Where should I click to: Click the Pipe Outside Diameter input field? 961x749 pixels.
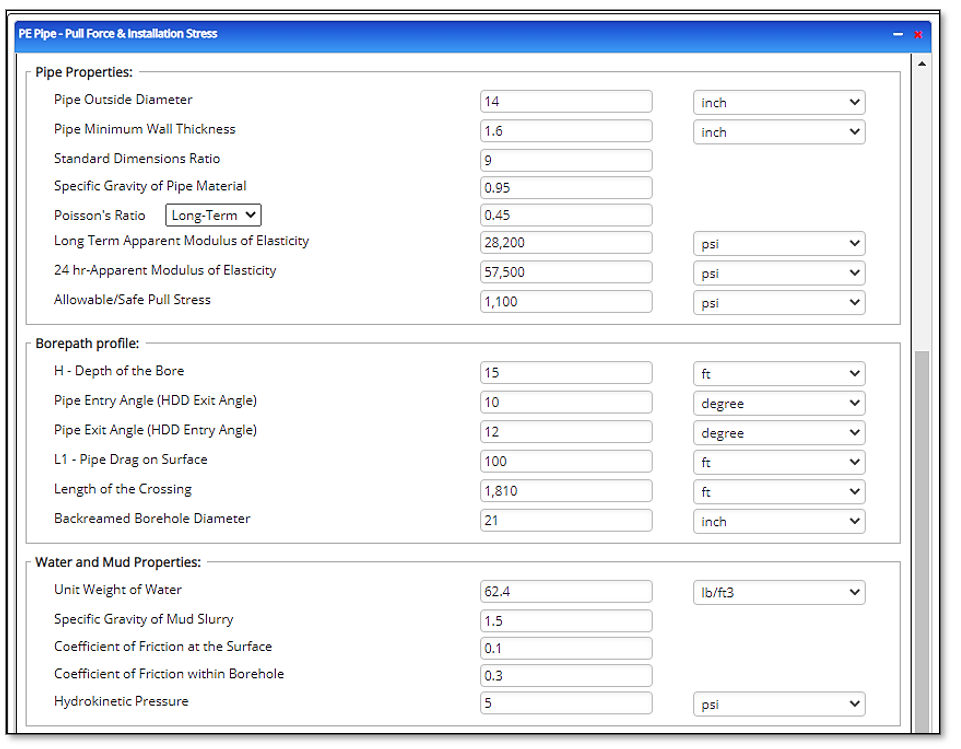pyautogui.click(x=565, y=101)
